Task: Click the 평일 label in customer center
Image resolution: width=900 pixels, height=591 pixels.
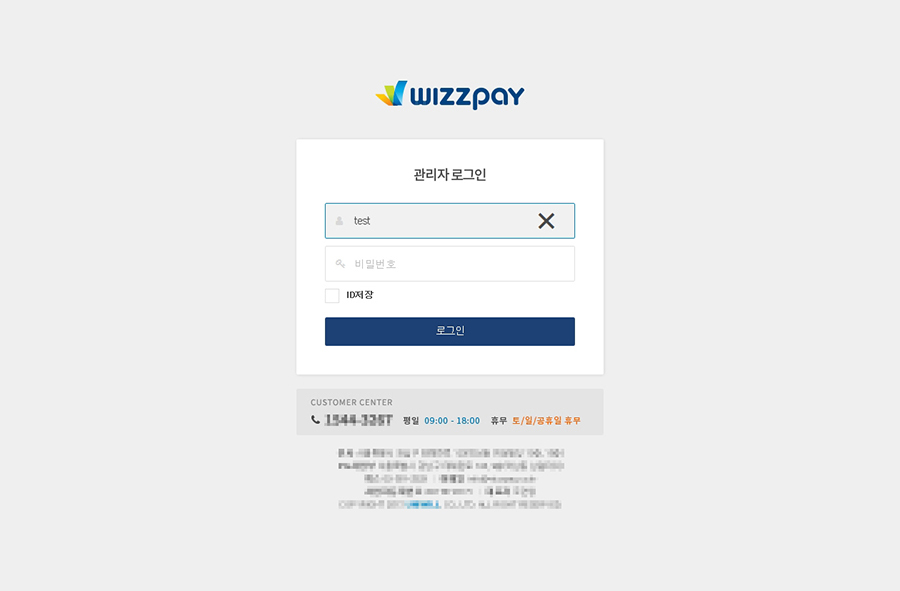Action: (x=411, y=421)
